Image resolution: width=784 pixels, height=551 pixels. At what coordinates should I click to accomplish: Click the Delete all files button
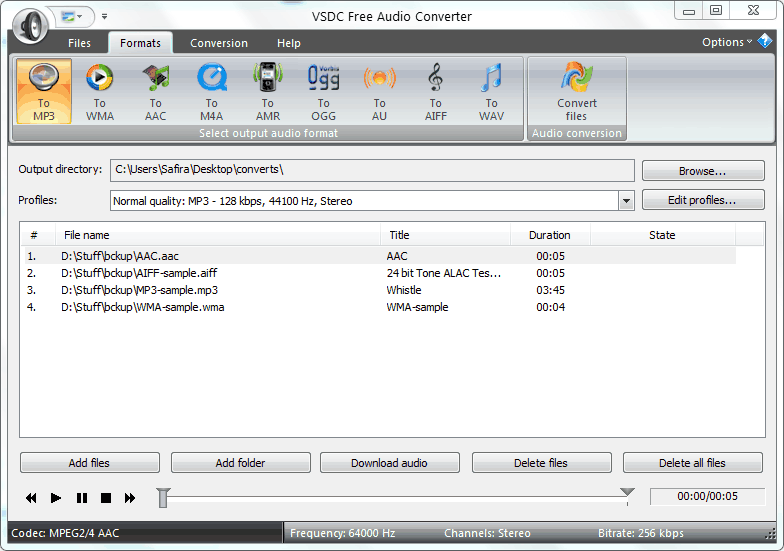point(692,463)
